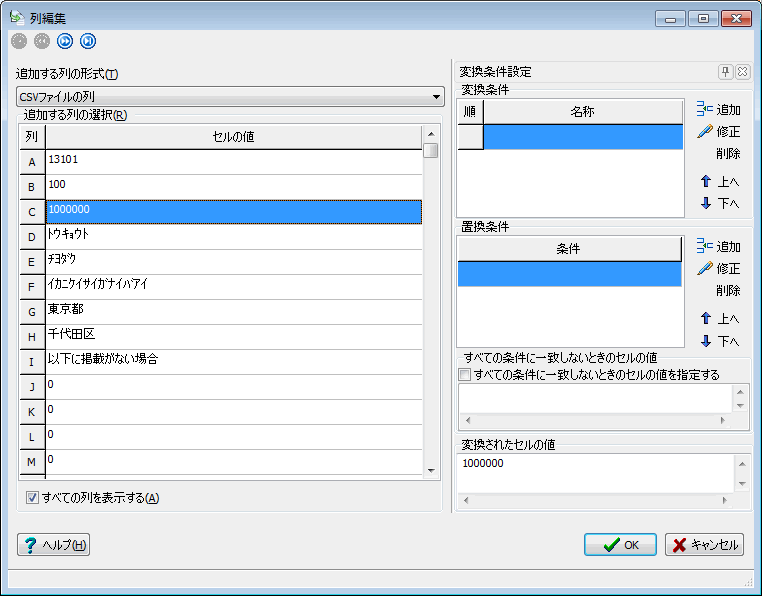Image resolution: width=762 pixels, height=596 pixels.
Task: Click the blue skip-to-last icon in toolbar
Action: (88, 41)
